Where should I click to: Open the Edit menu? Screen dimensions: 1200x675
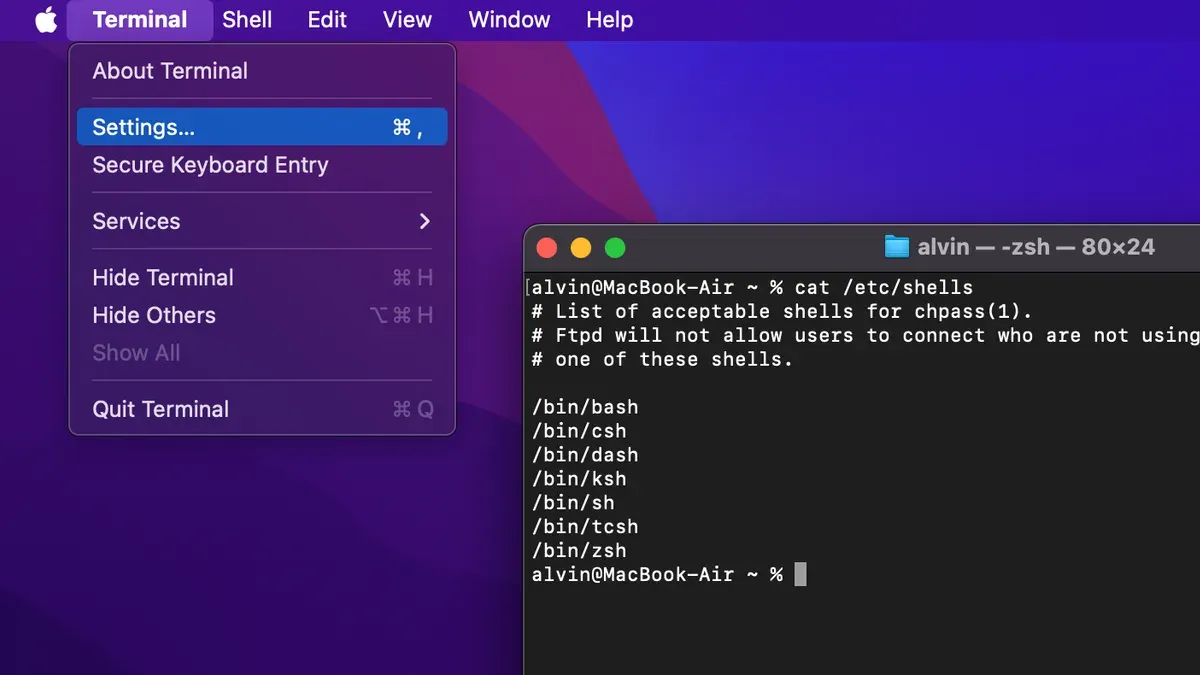pos(327,20)
